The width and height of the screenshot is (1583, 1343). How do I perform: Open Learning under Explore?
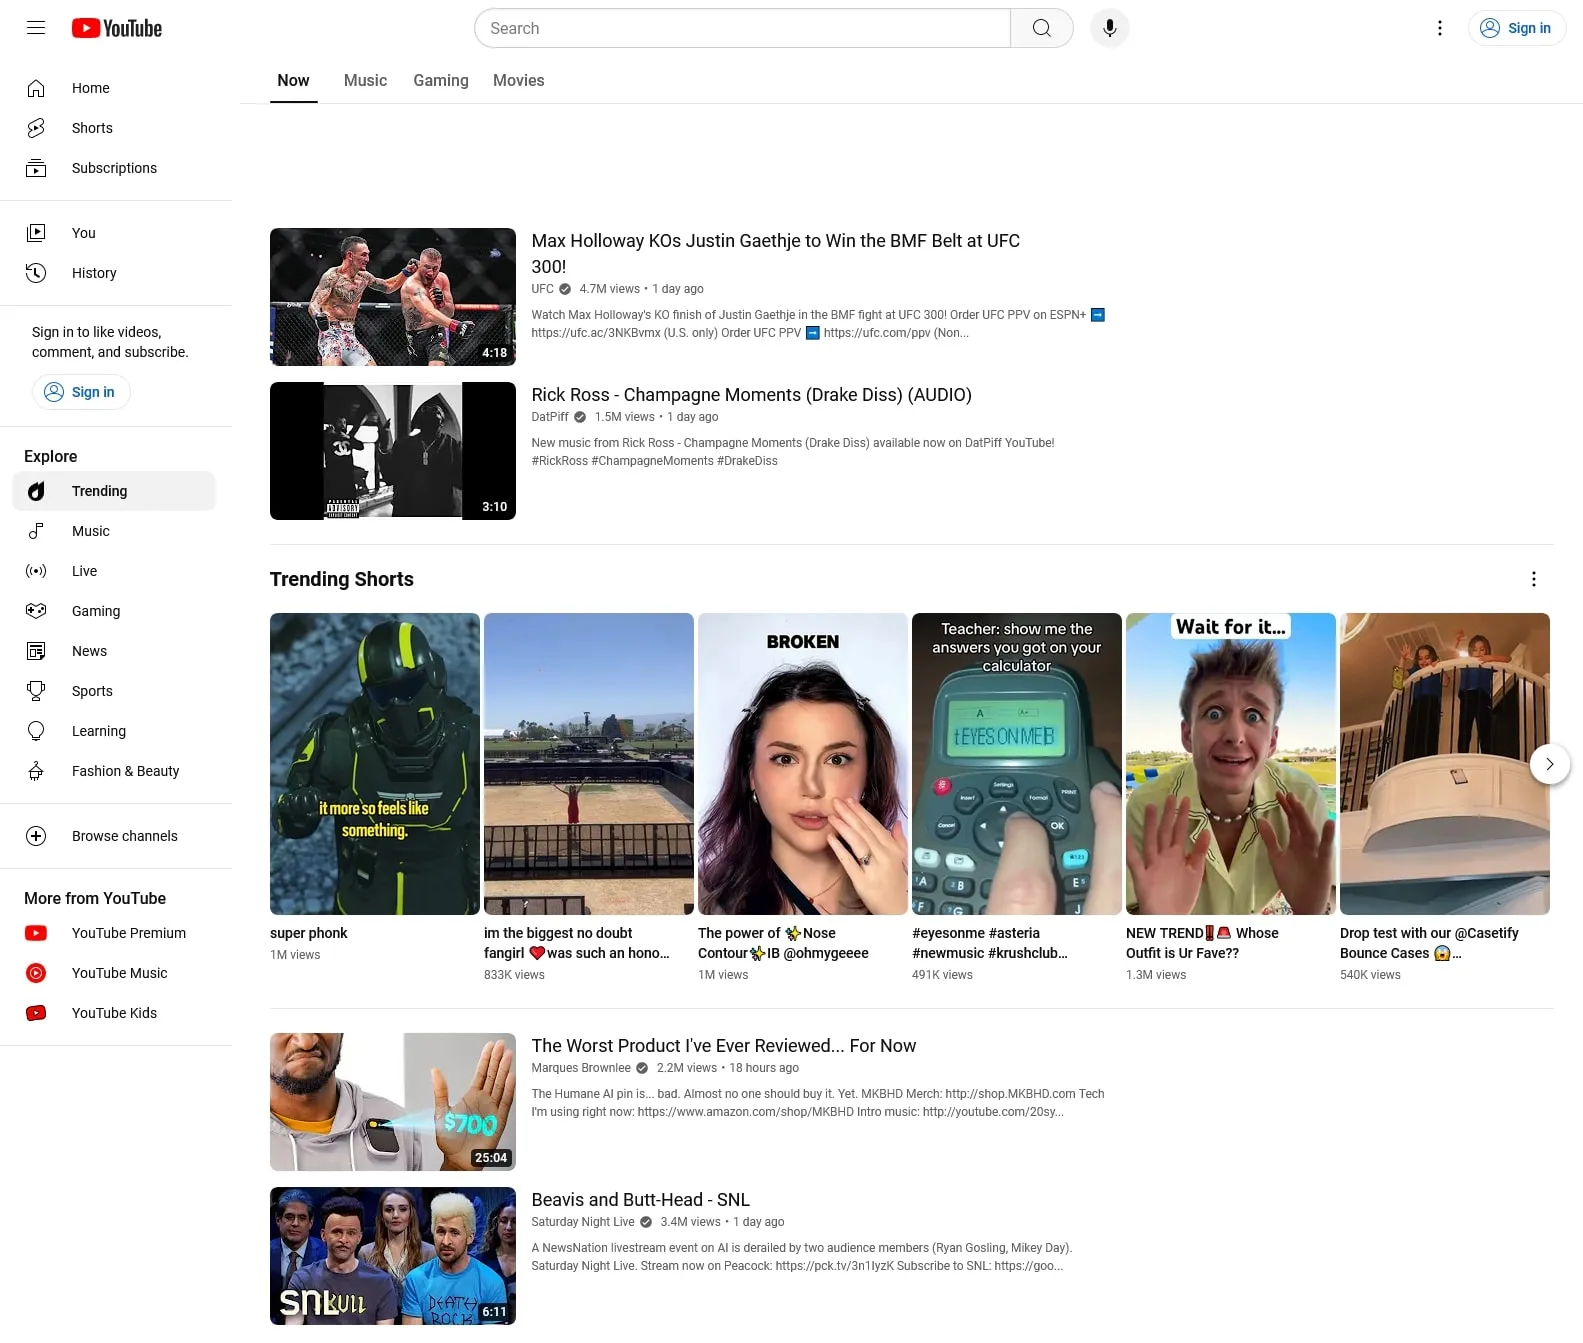(x=116, y=731)
